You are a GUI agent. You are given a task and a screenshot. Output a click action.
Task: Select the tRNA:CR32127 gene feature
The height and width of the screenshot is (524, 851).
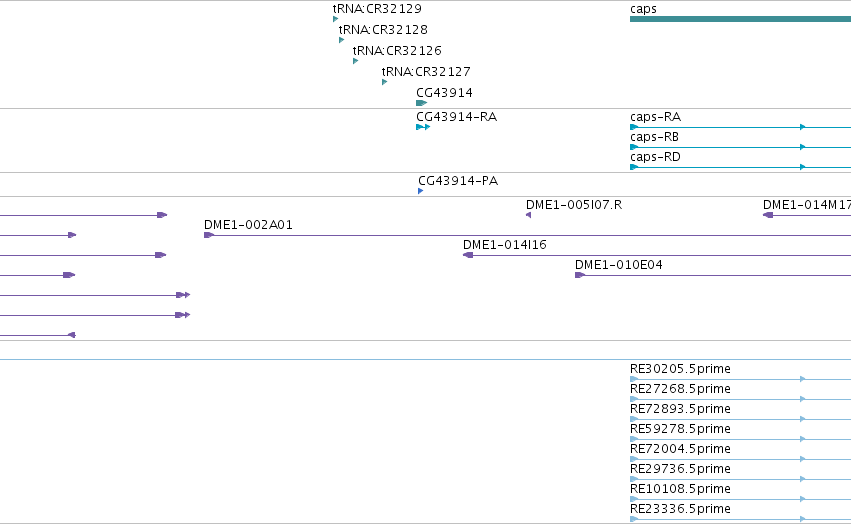click(x=384, y=82)
